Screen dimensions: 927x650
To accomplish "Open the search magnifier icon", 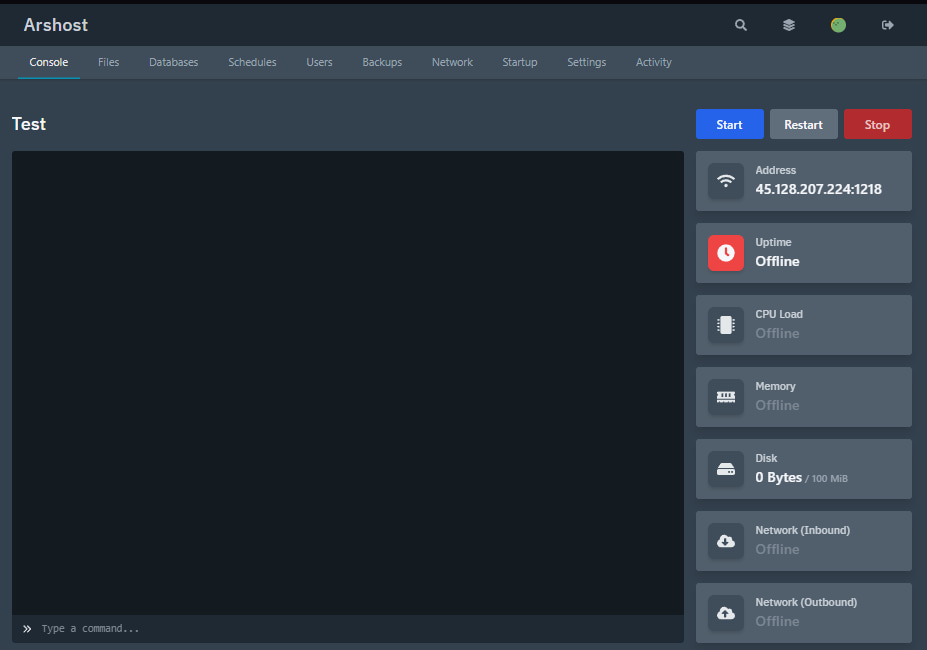I will tap(740, 25).
